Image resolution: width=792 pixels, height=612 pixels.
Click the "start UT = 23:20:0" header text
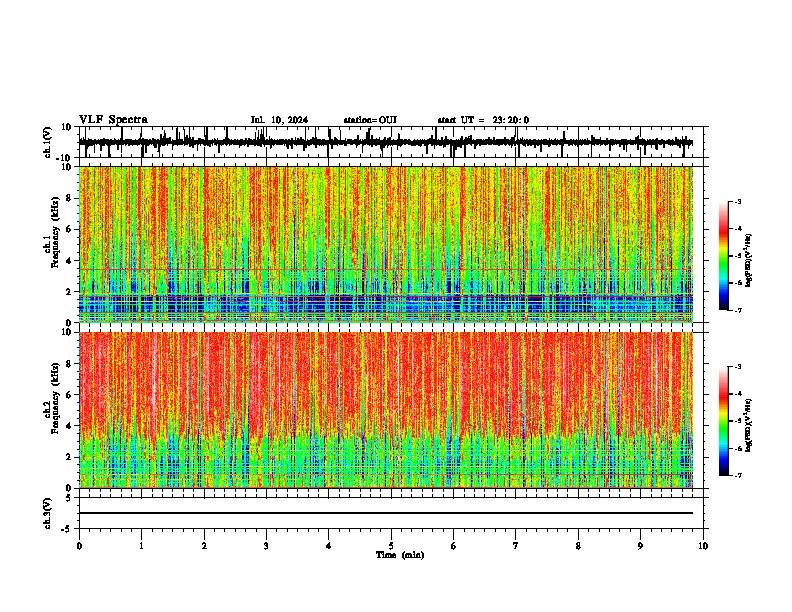pos(483,120)
